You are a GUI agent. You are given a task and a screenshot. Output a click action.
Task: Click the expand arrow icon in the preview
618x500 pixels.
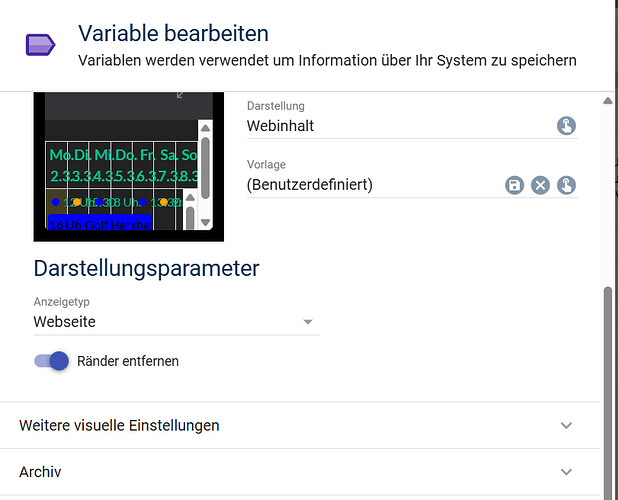point(181,94)
